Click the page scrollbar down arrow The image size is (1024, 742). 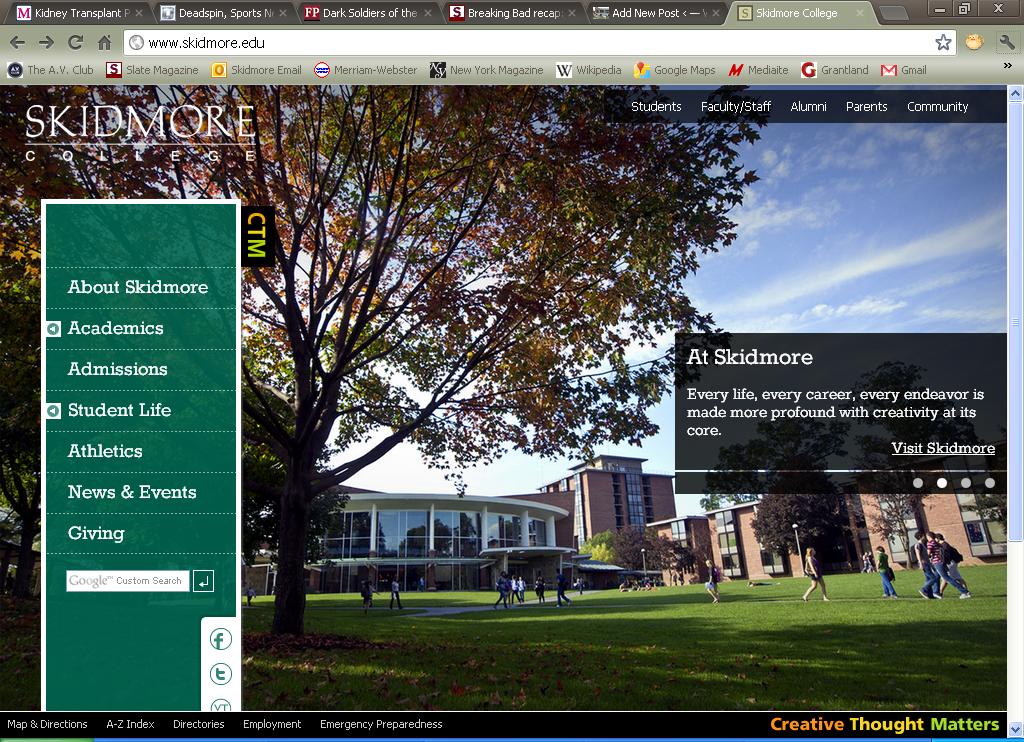point(1016,730)
